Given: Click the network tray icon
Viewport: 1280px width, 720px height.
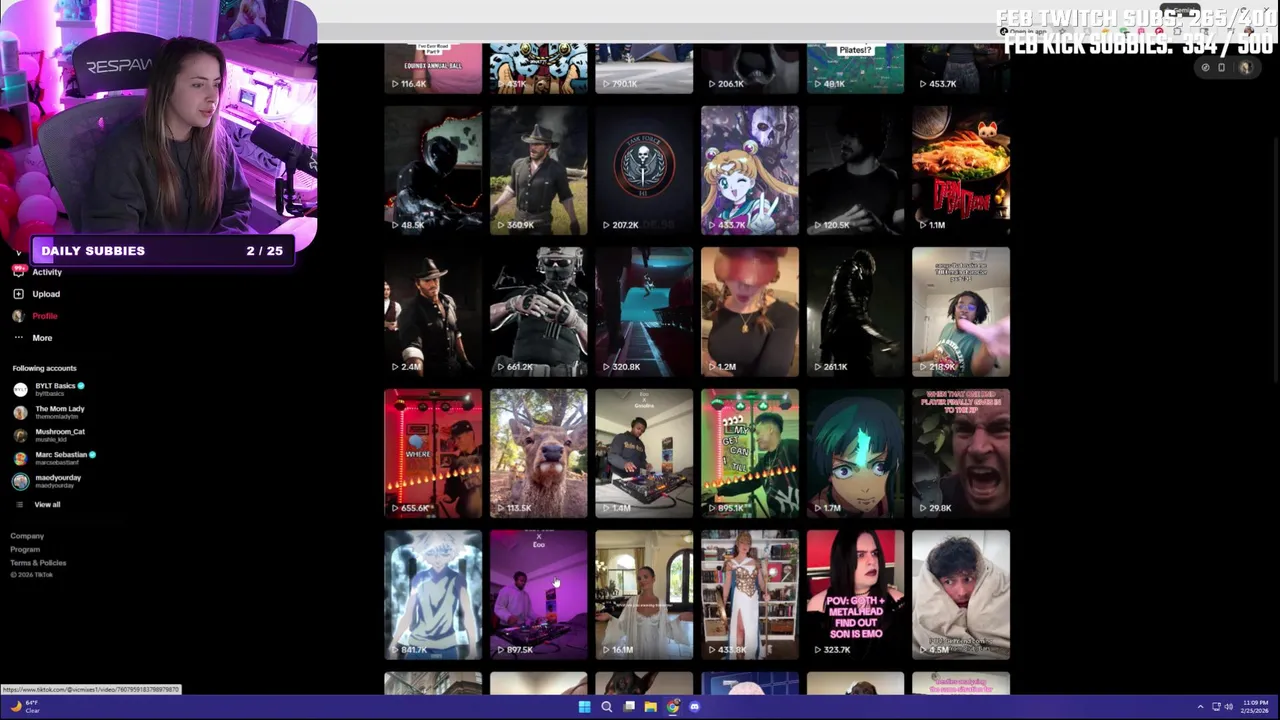Looking at the screenshot, I should point(1215,707).
